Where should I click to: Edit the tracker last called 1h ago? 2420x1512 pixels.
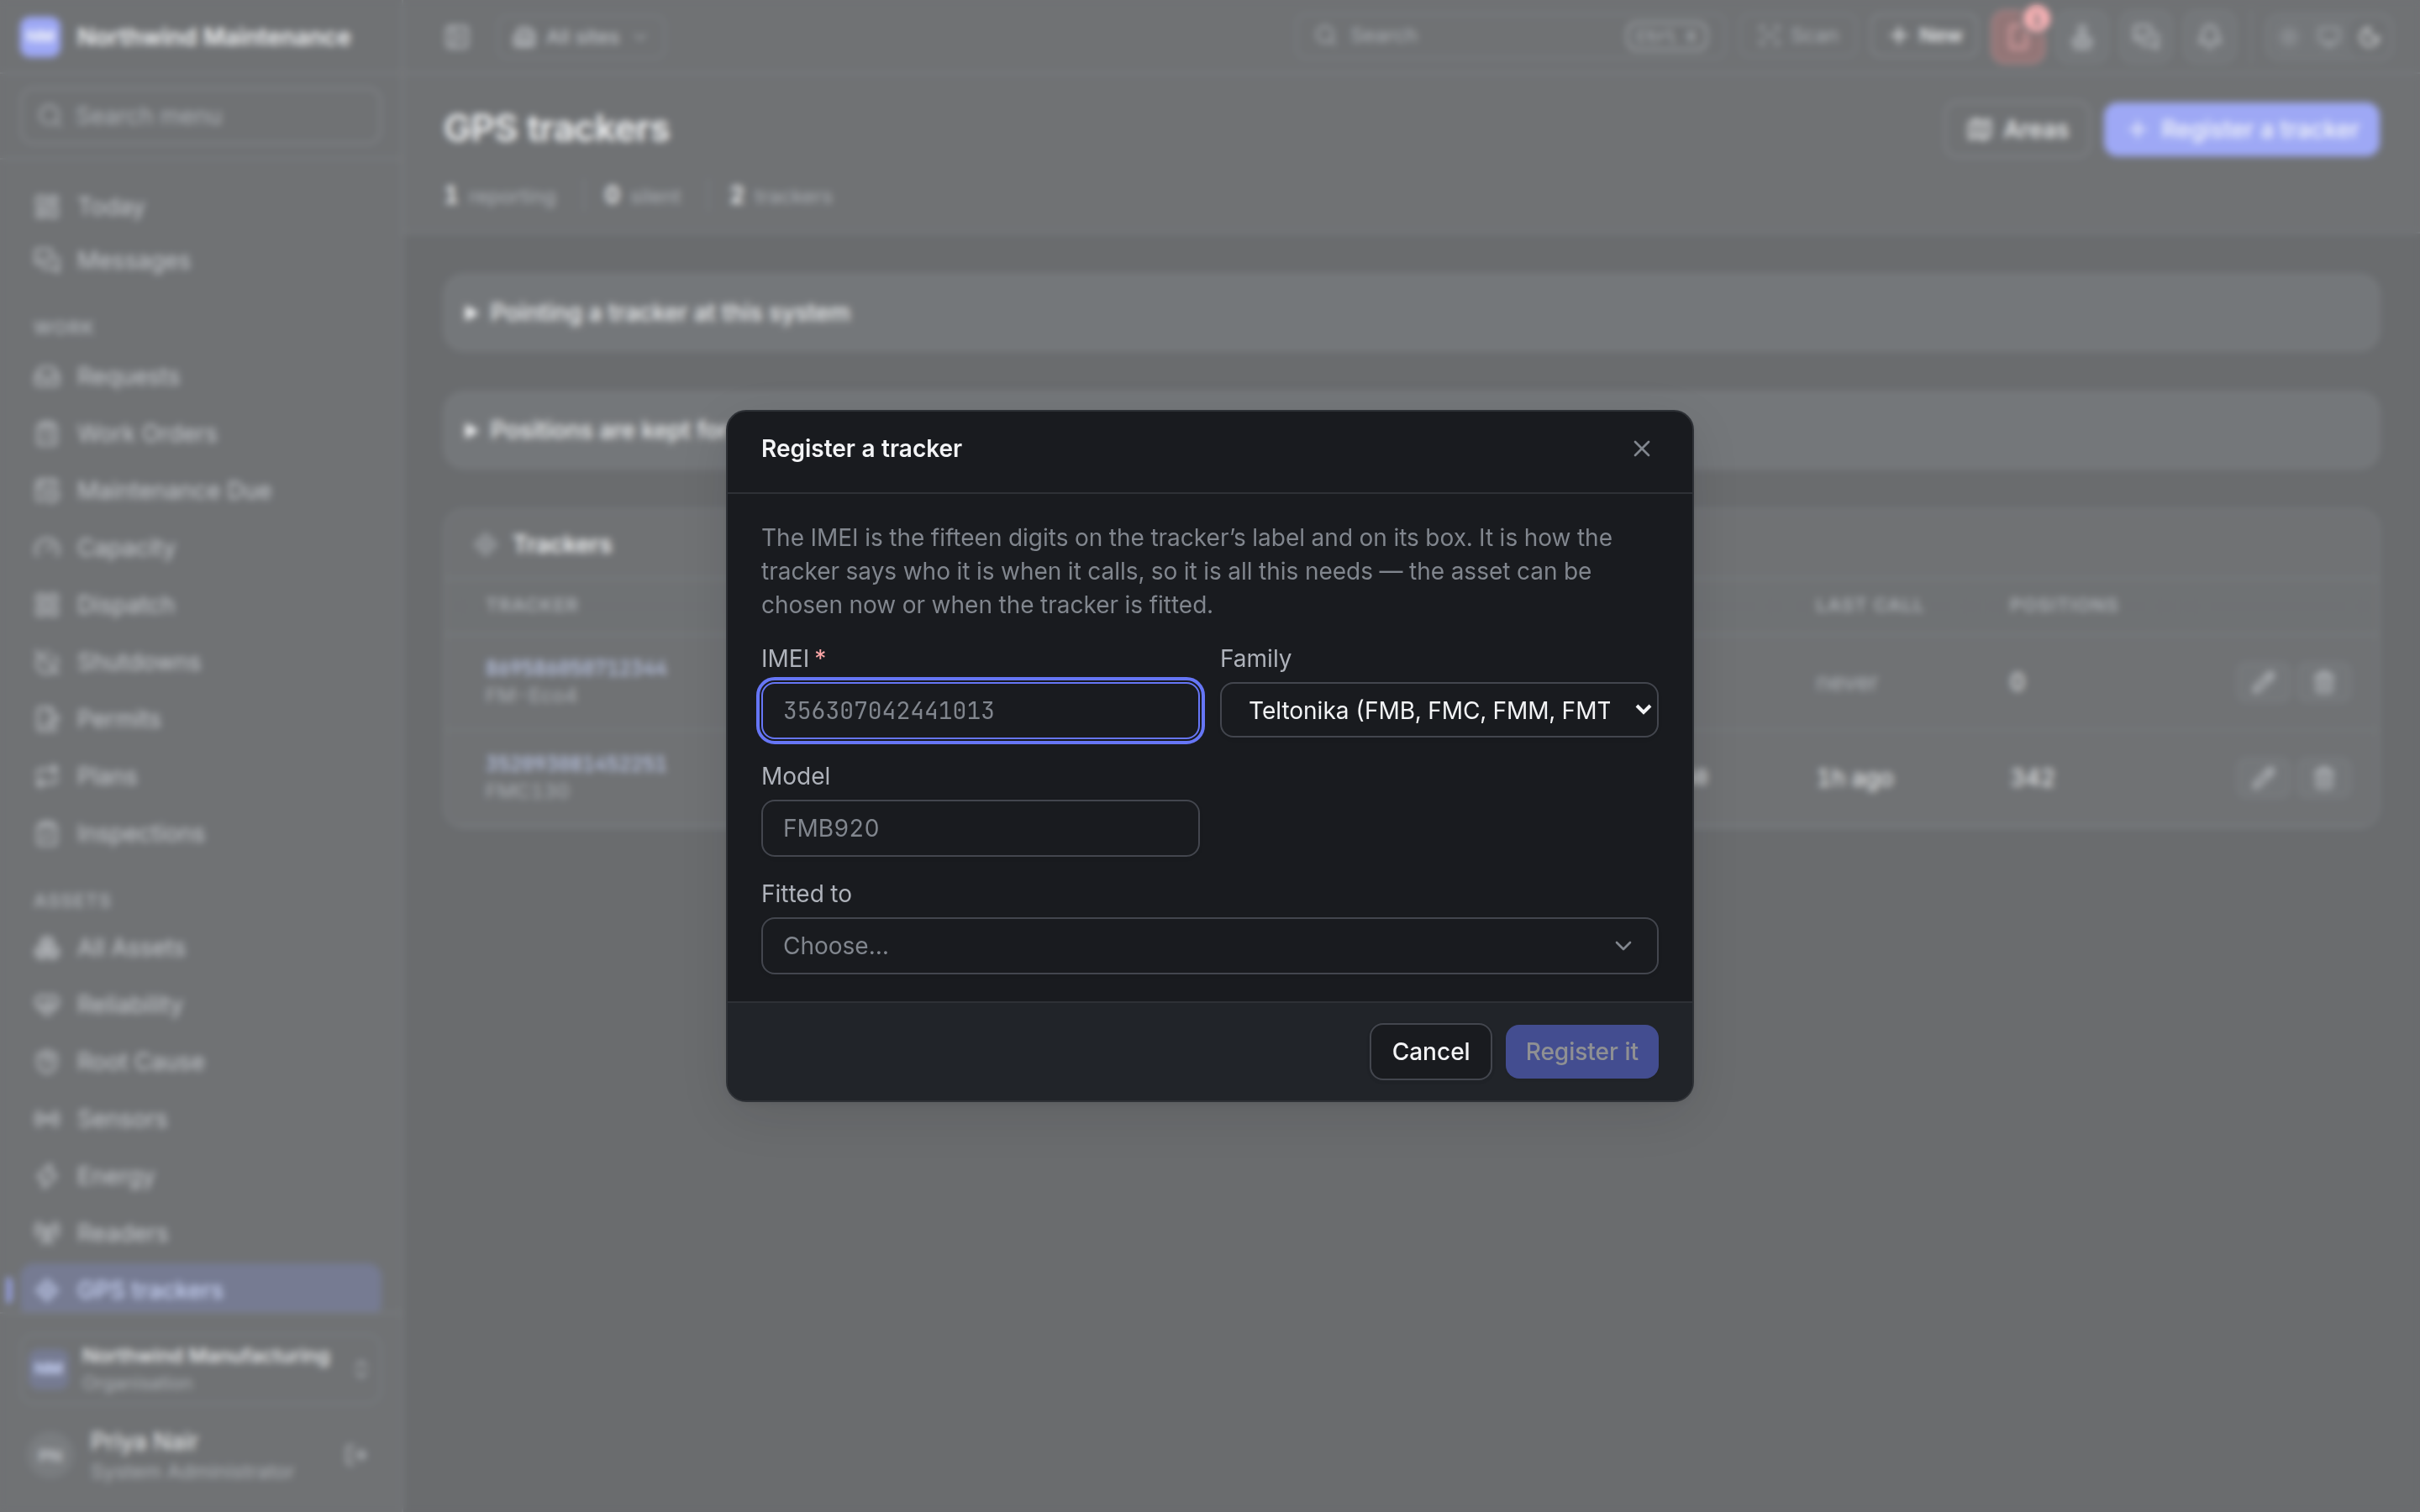(2263, 777)
